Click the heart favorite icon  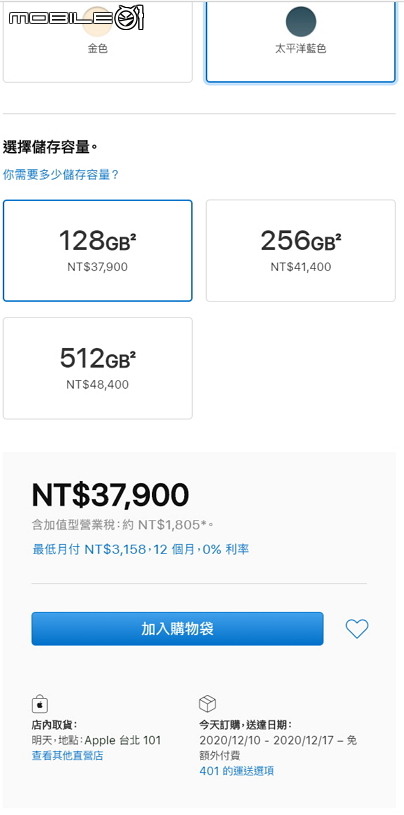357,629
